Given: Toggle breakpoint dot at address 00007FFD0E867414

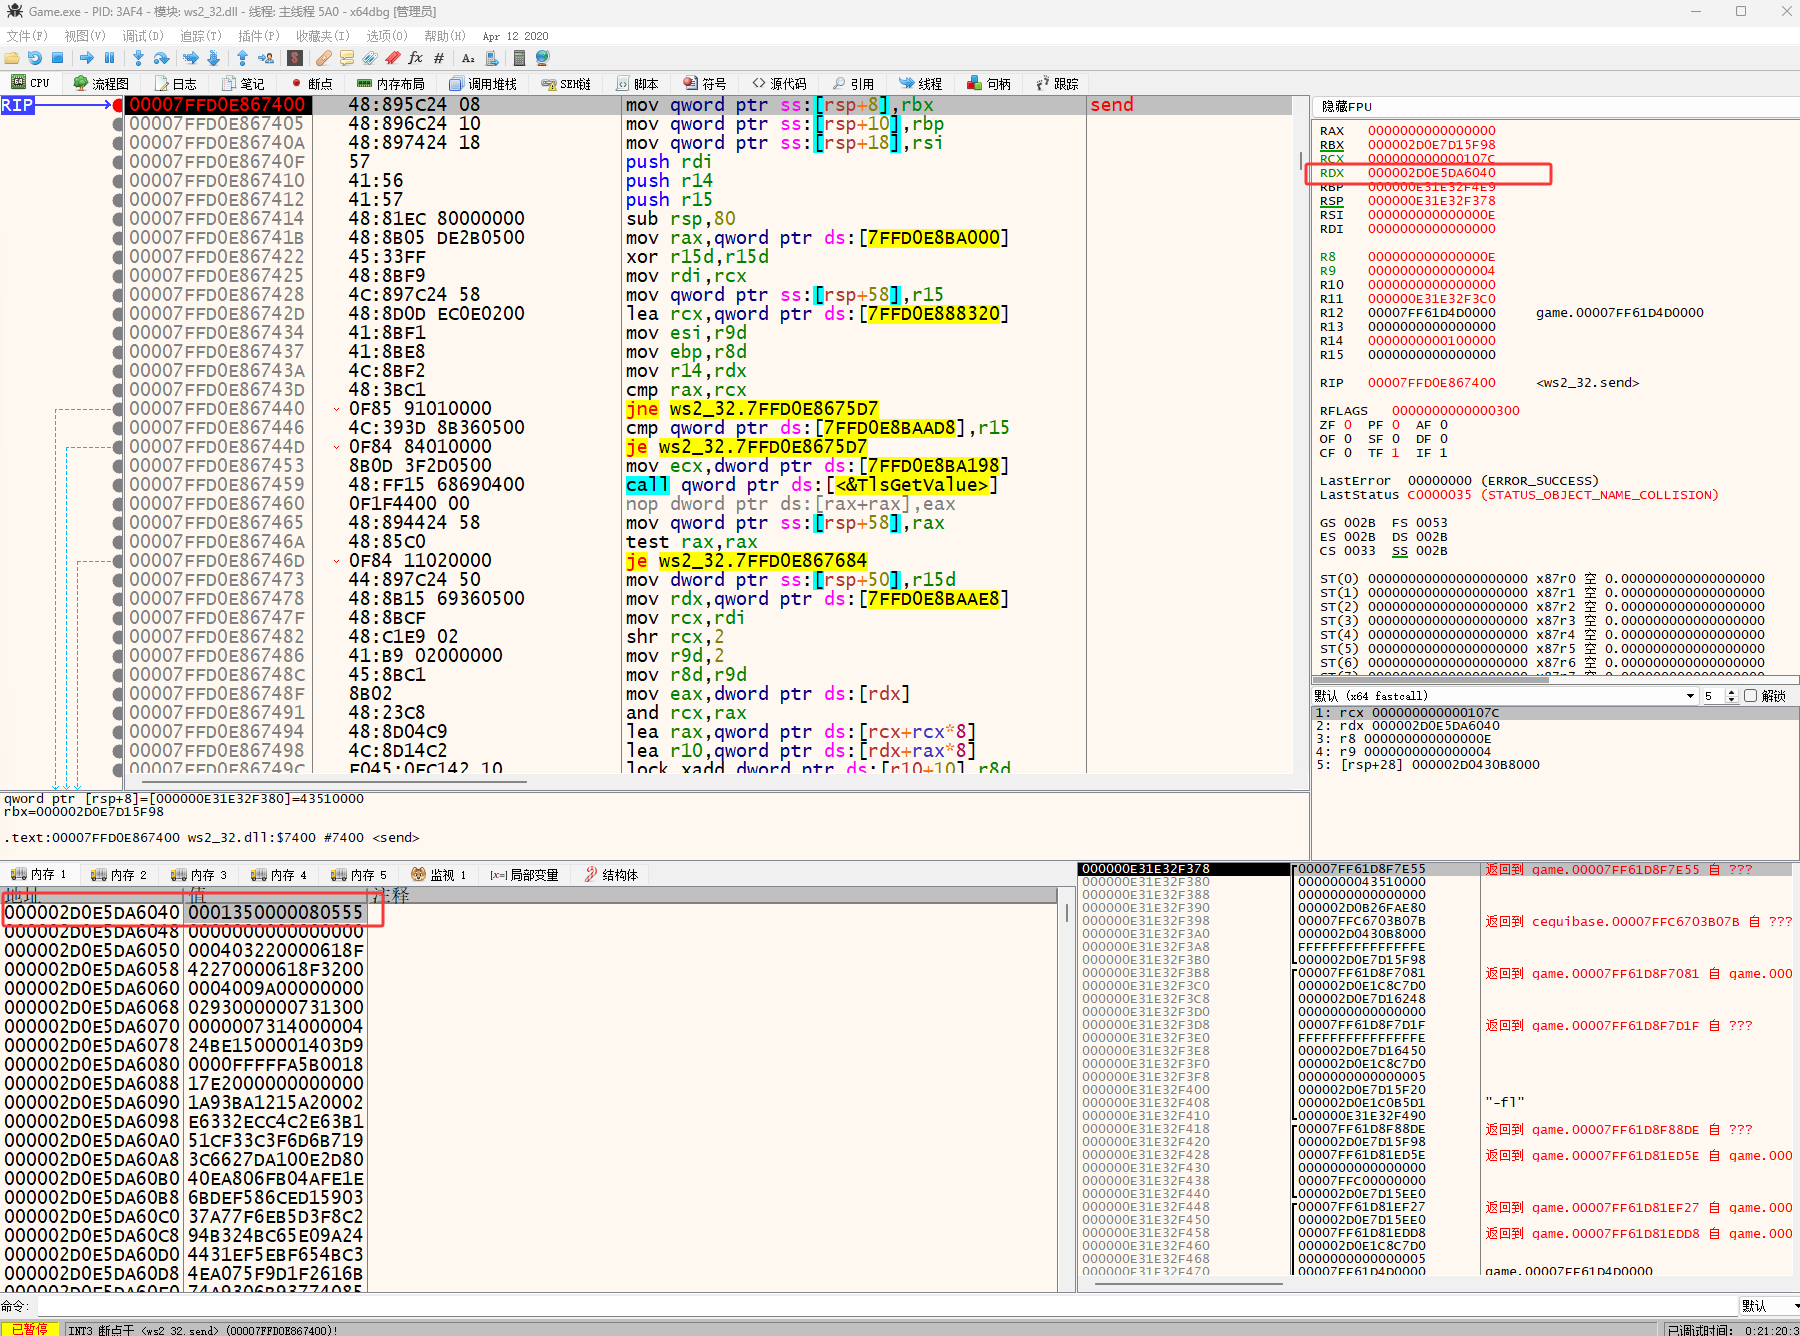Looking at the screenshot, I should click(118, 219).
